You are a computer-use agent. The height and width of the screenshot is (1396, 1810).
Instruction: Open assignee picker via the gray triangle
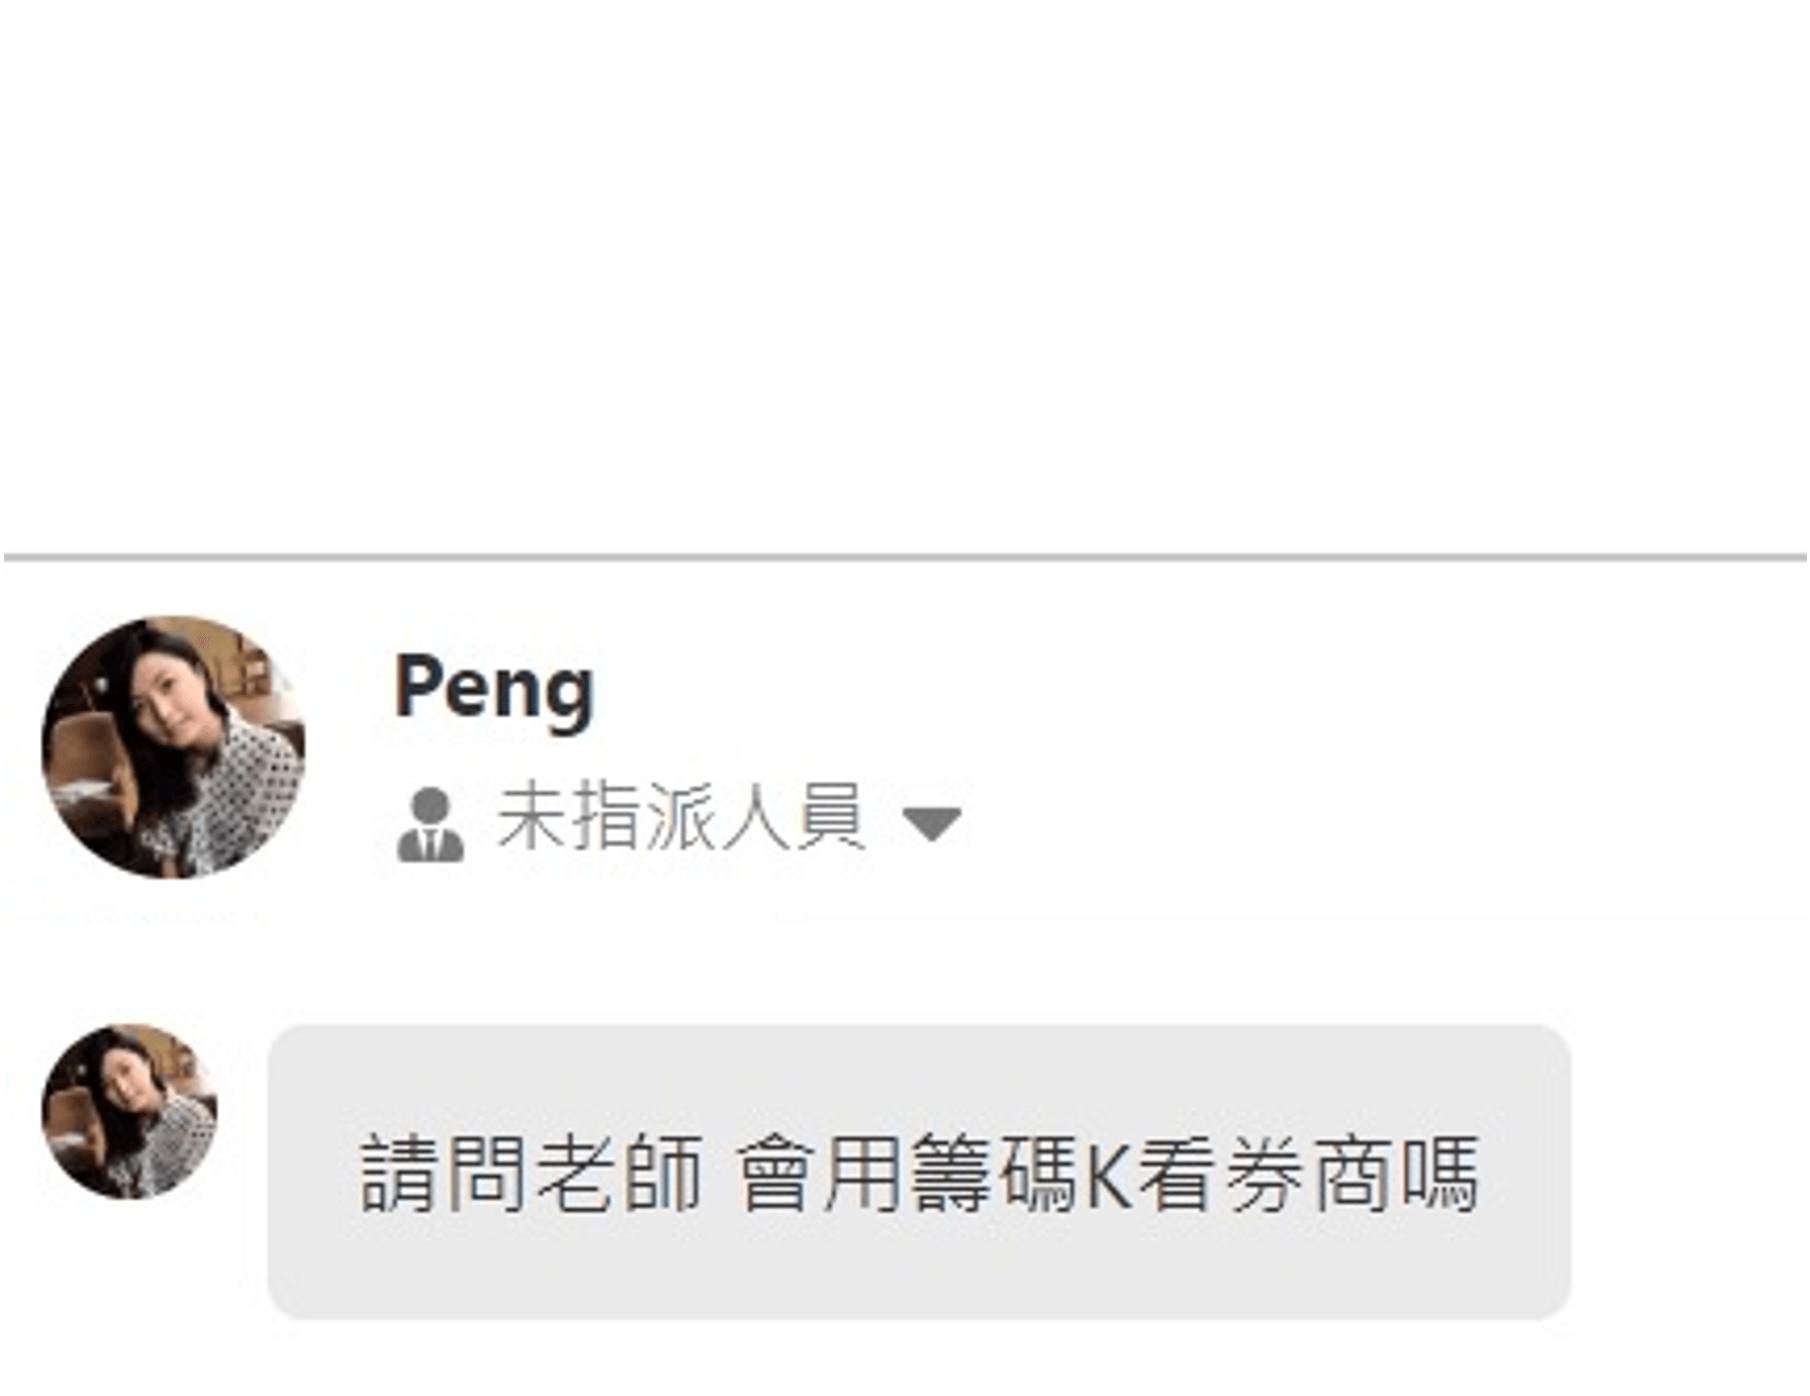[x=932, y=824]
